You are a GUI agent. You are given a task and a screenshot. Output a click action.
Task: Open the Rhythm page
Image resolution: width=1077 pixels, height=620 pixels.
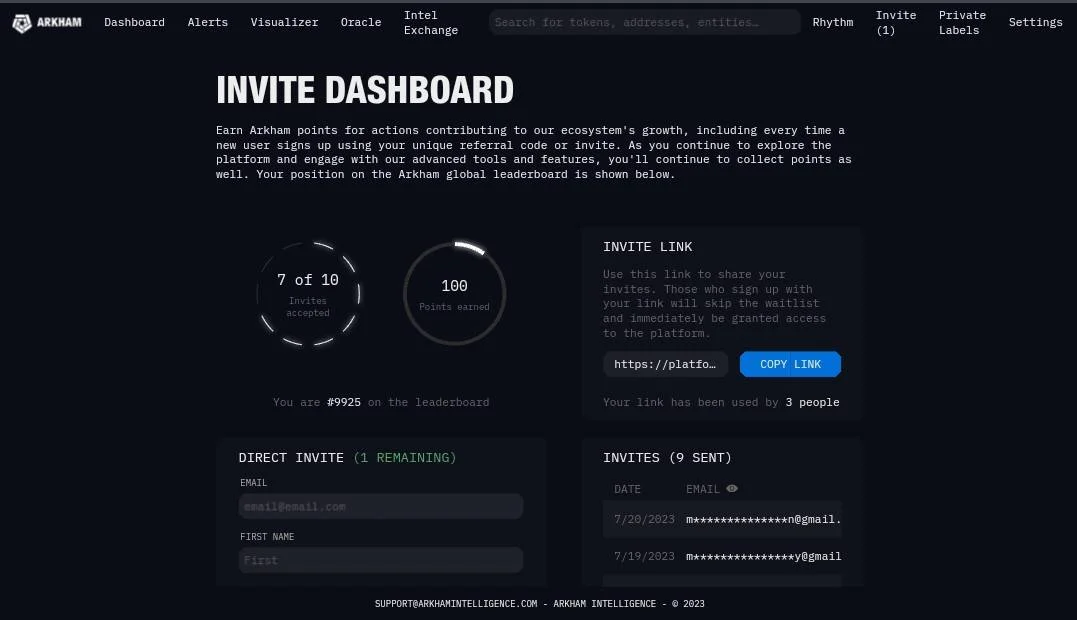(x=832, y=22)
